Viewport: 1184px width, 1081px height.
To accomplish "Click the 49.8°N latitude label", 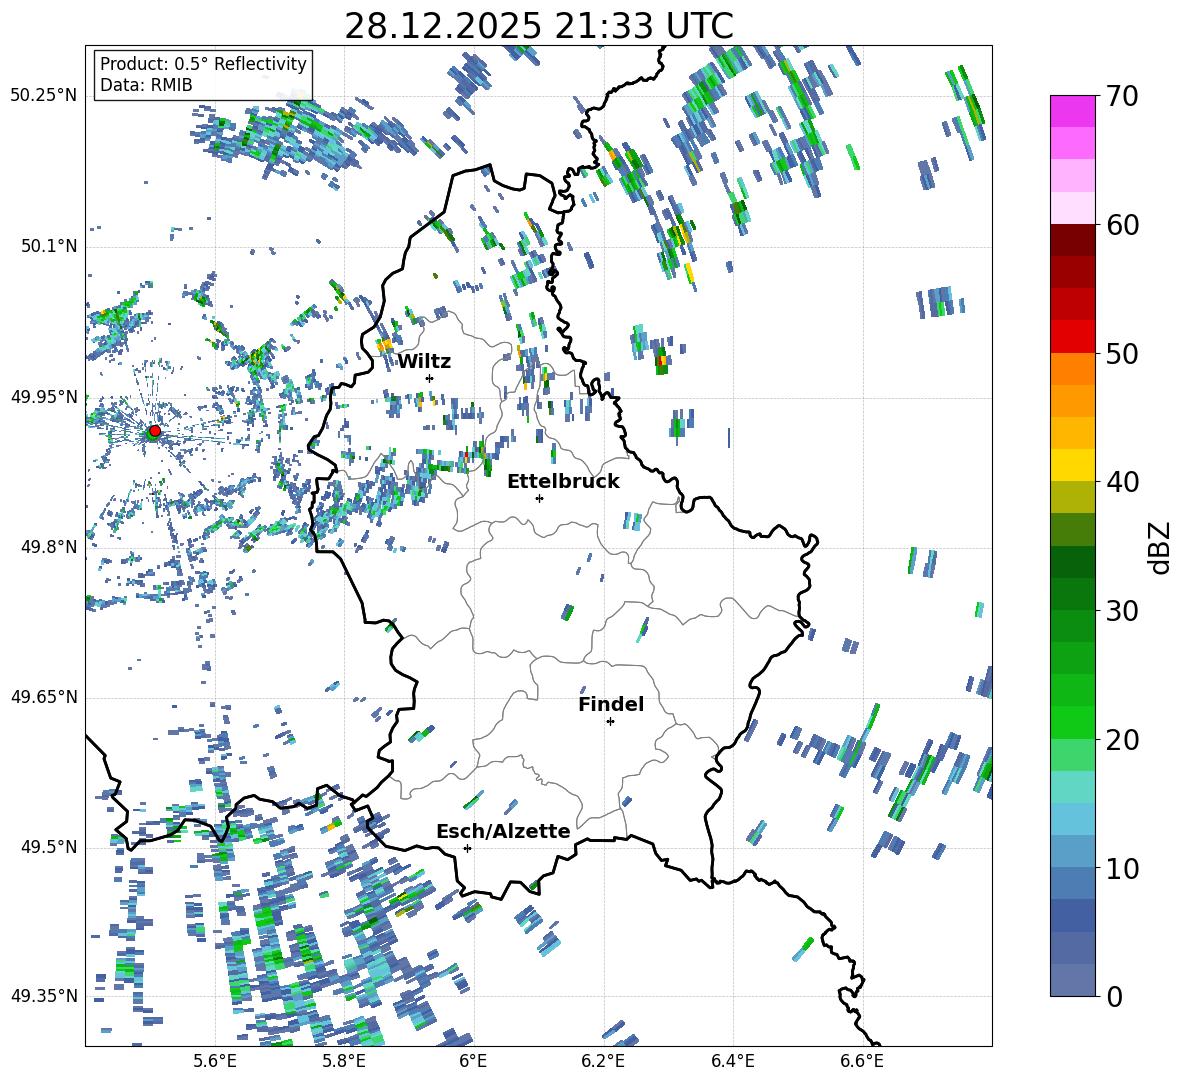I will [x=49, y=546].
